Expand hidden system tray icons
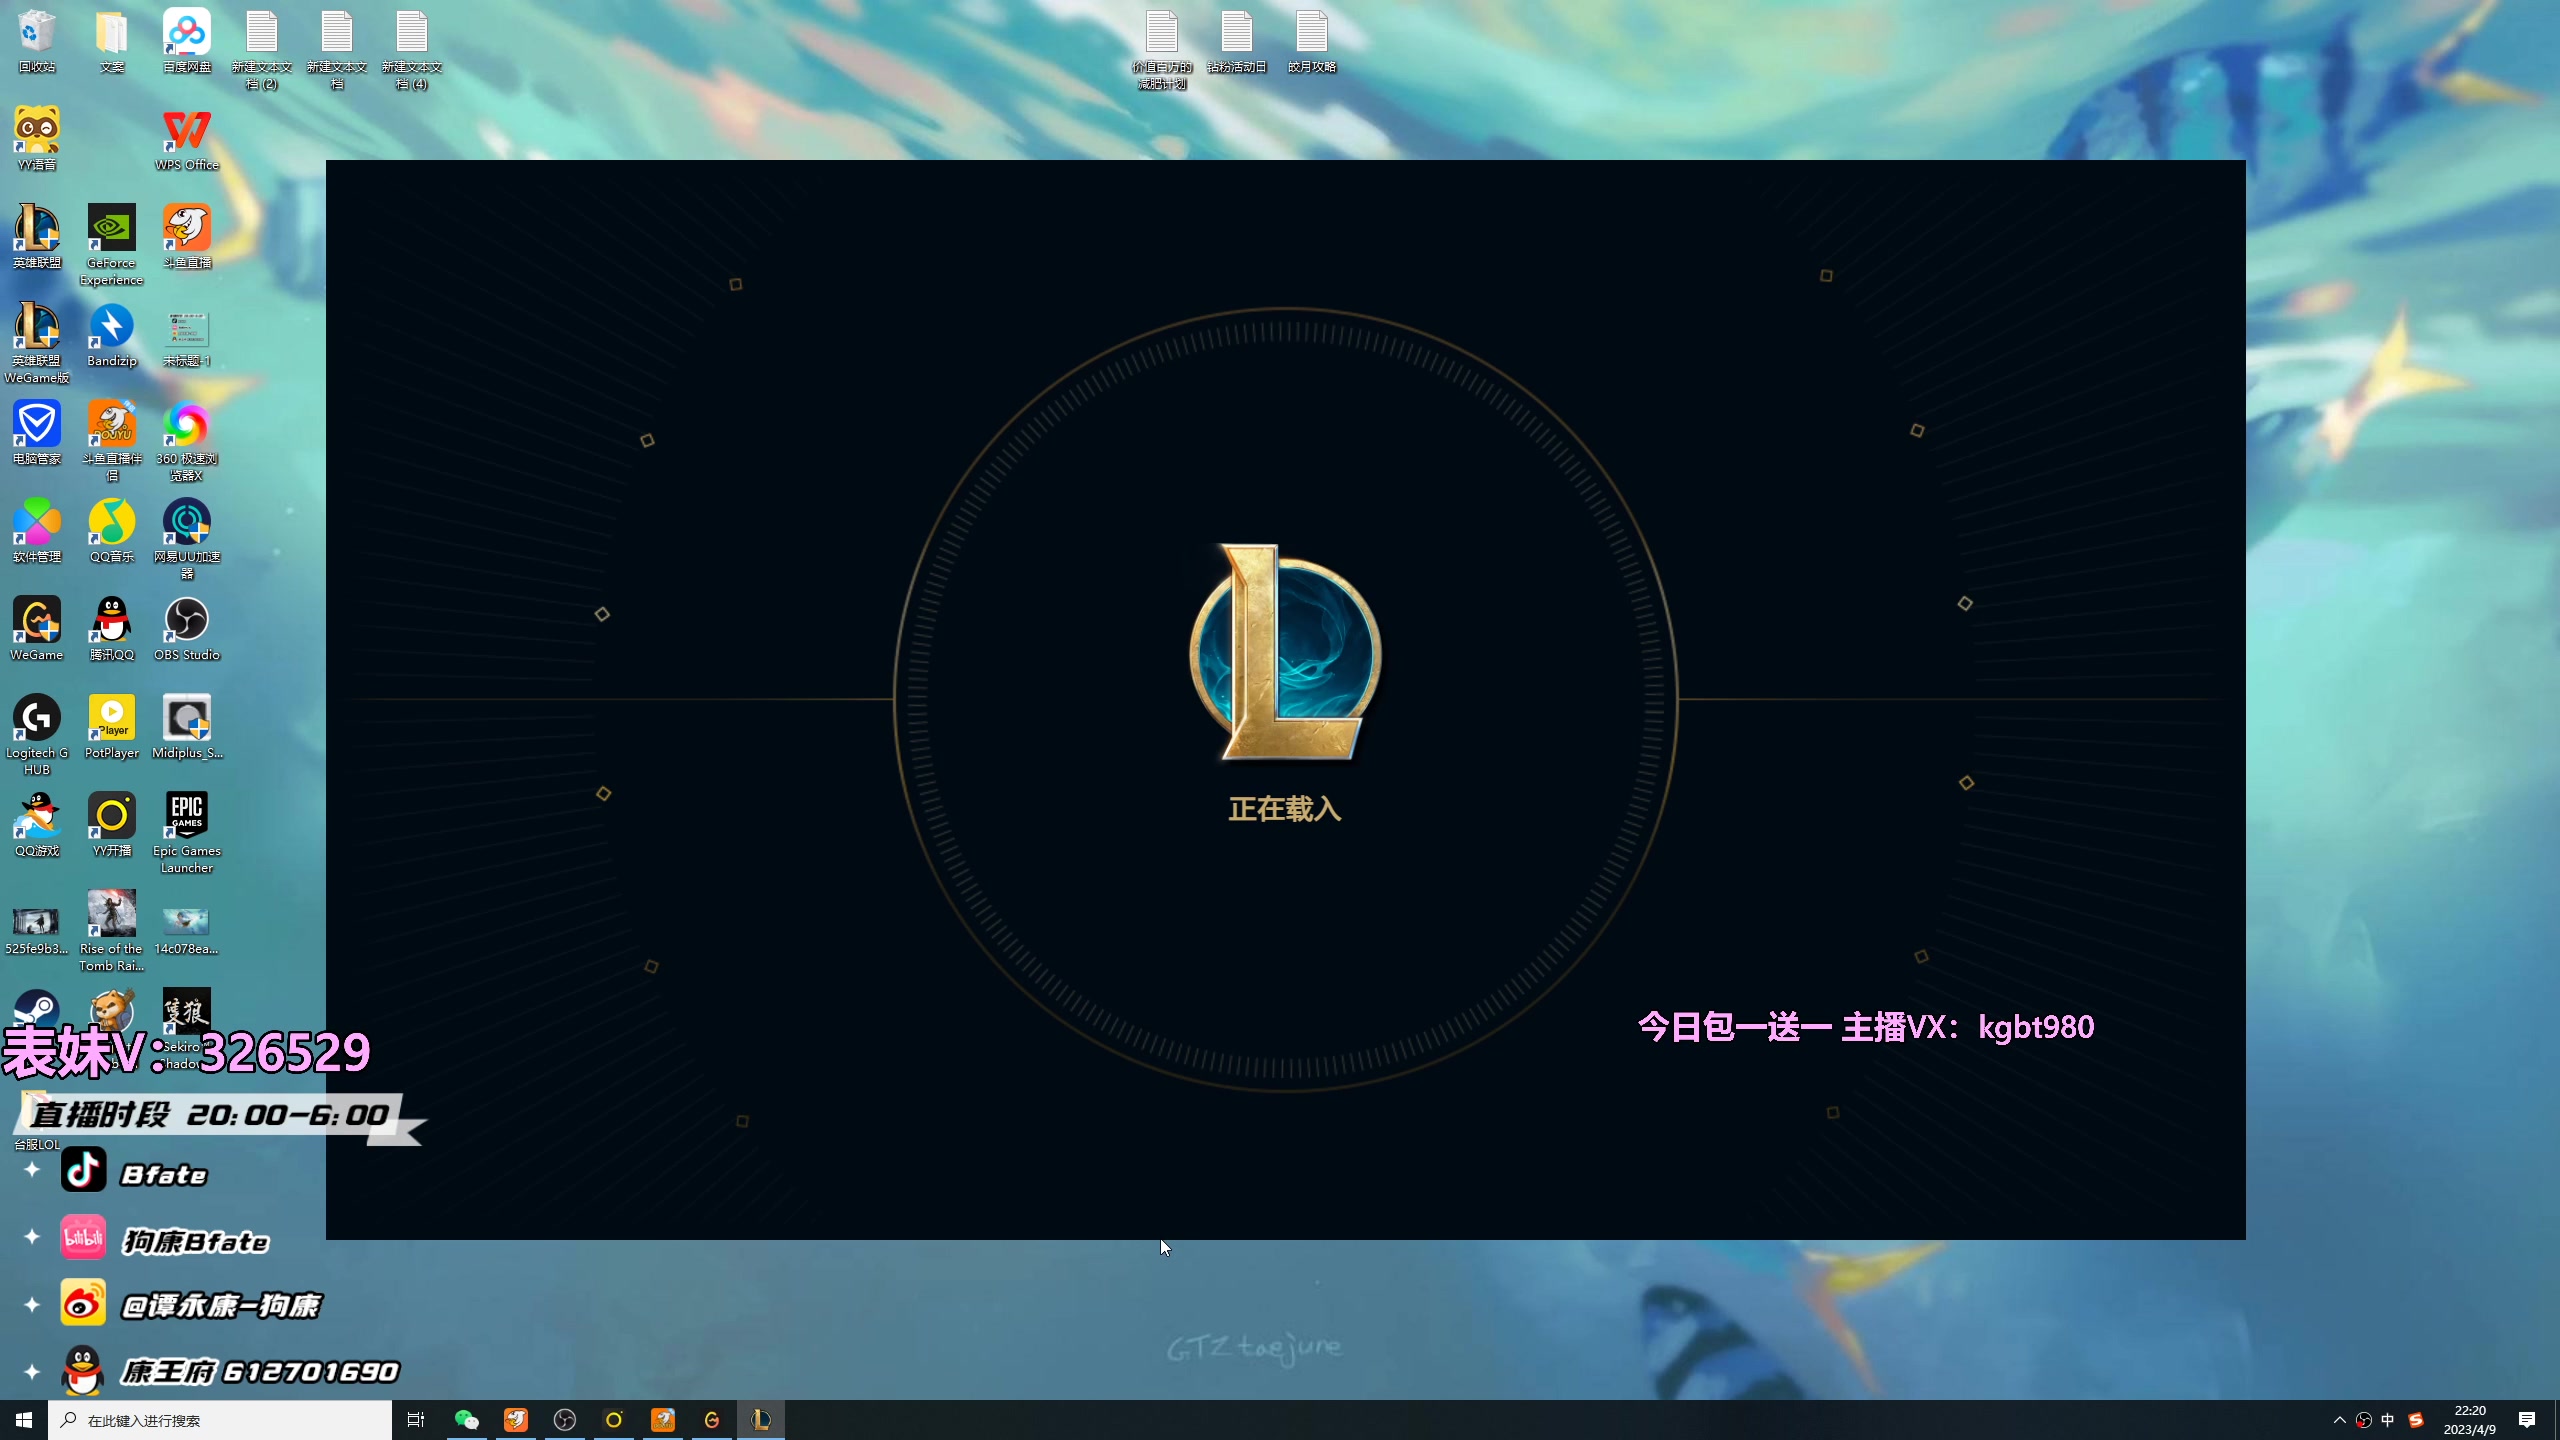 tap(2339, 1419)
